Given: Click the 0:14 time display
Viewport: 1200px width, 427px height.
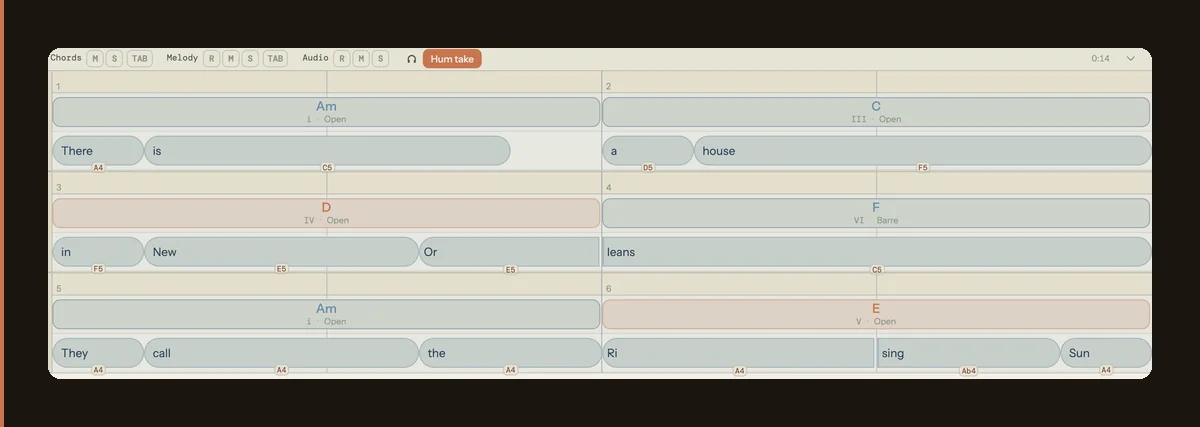Looking at the screenshot, I should point(1100,59).
